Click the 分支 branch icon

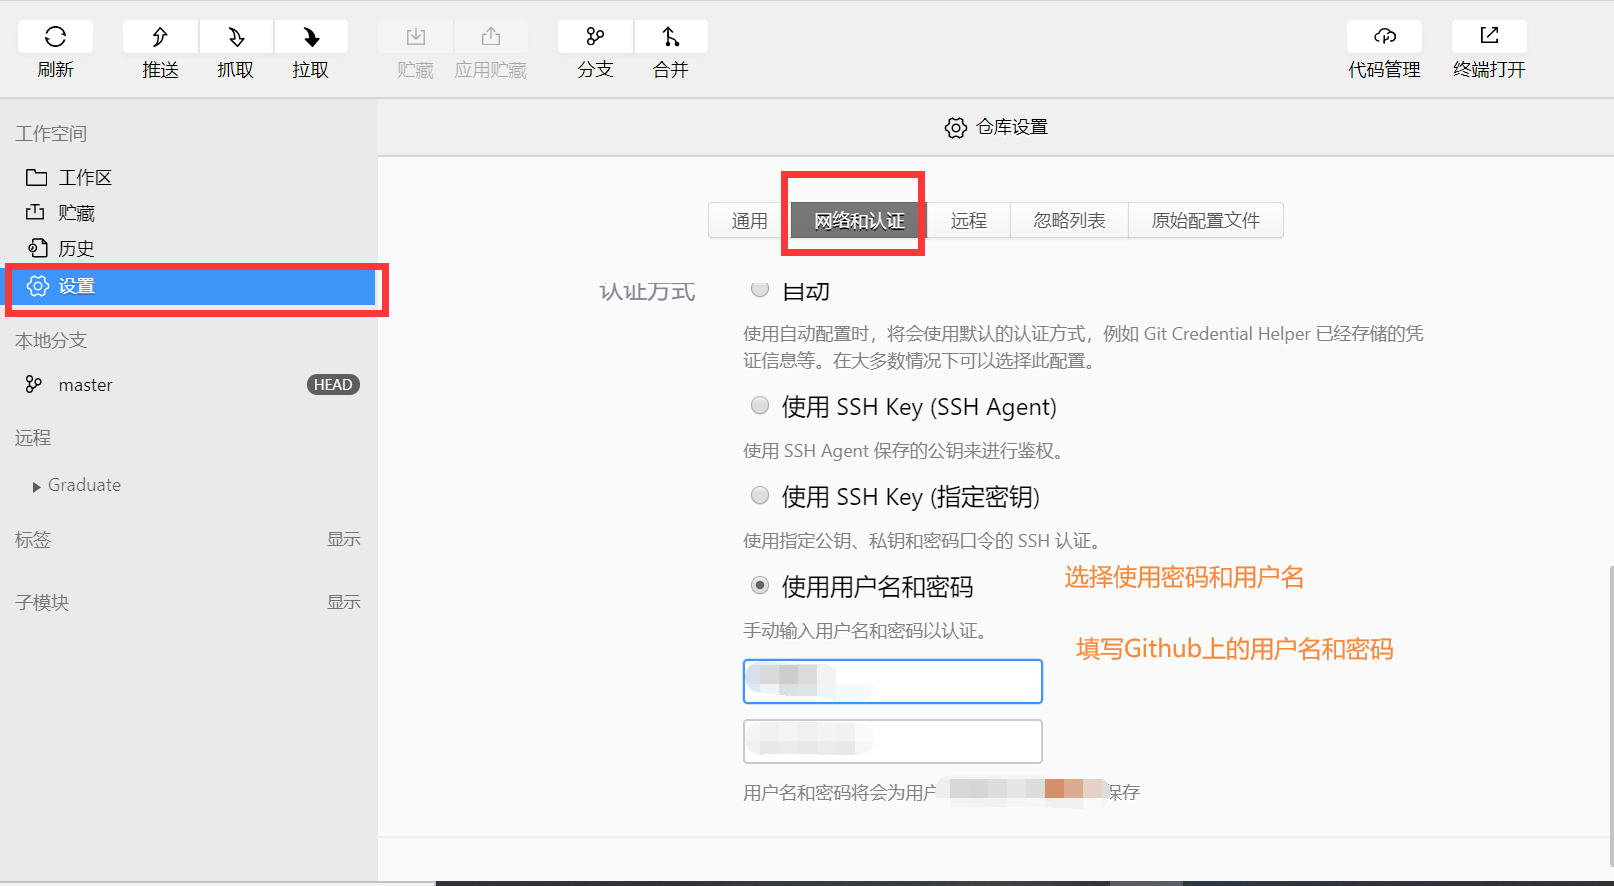(595, 37)
